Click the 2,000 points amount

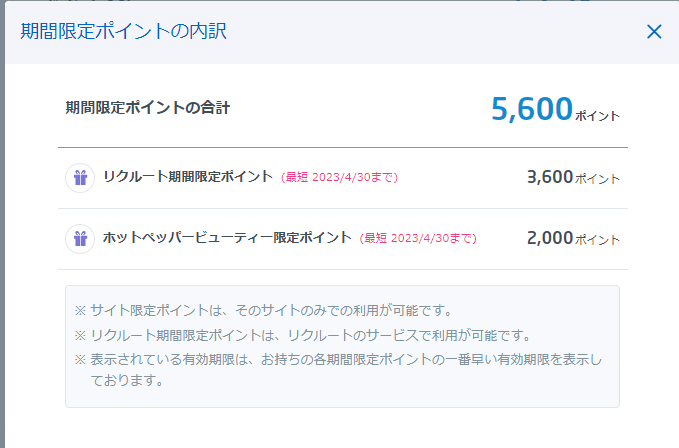click(x=549, y=238)
